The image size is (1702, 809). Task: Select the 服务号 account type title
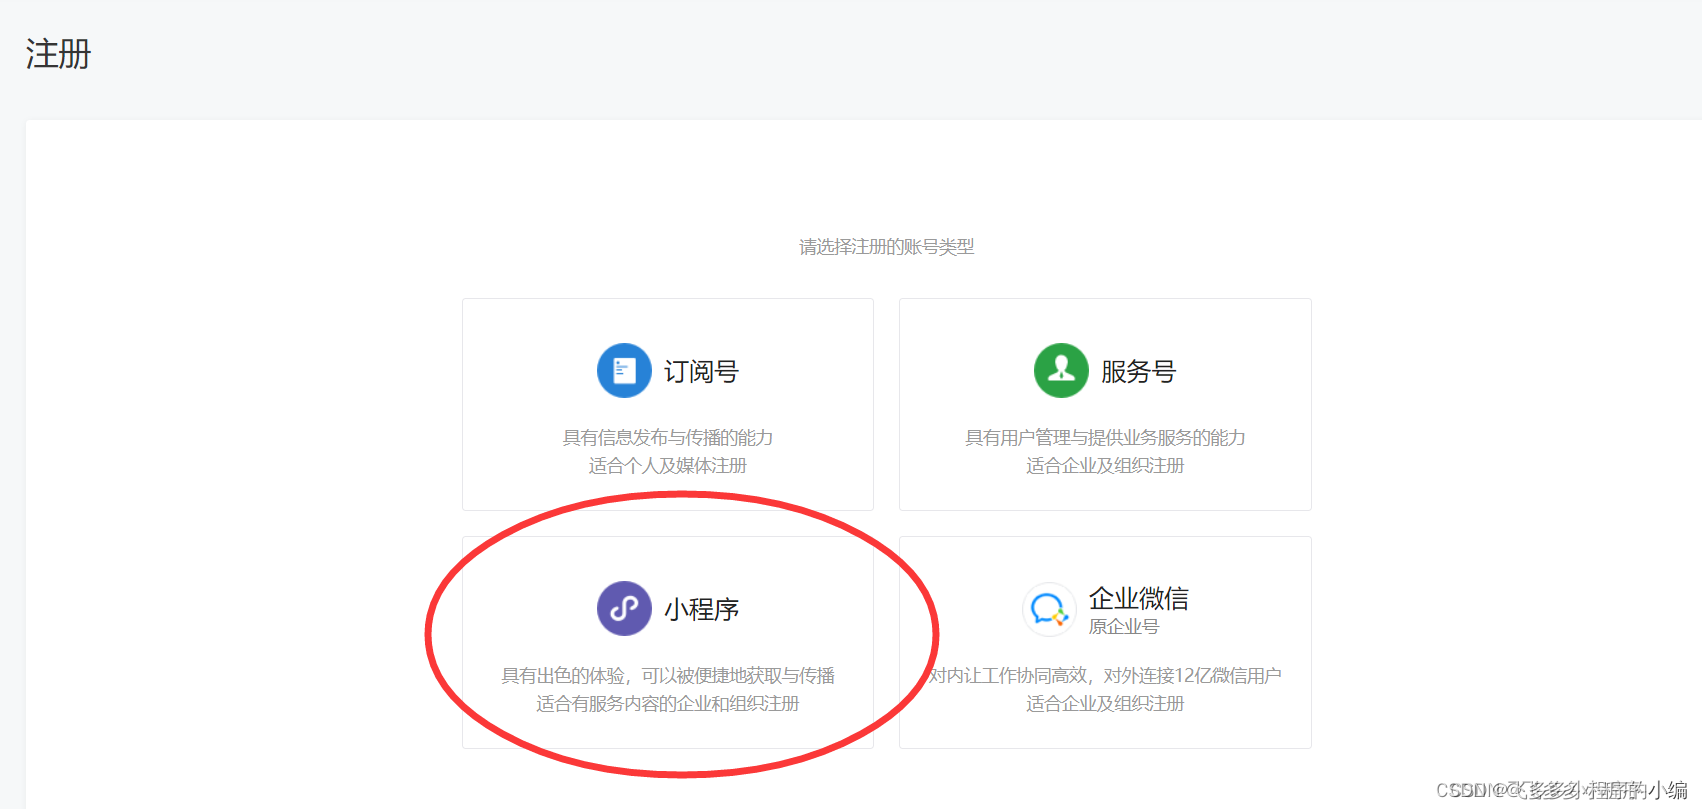[x=1138, y=371]
